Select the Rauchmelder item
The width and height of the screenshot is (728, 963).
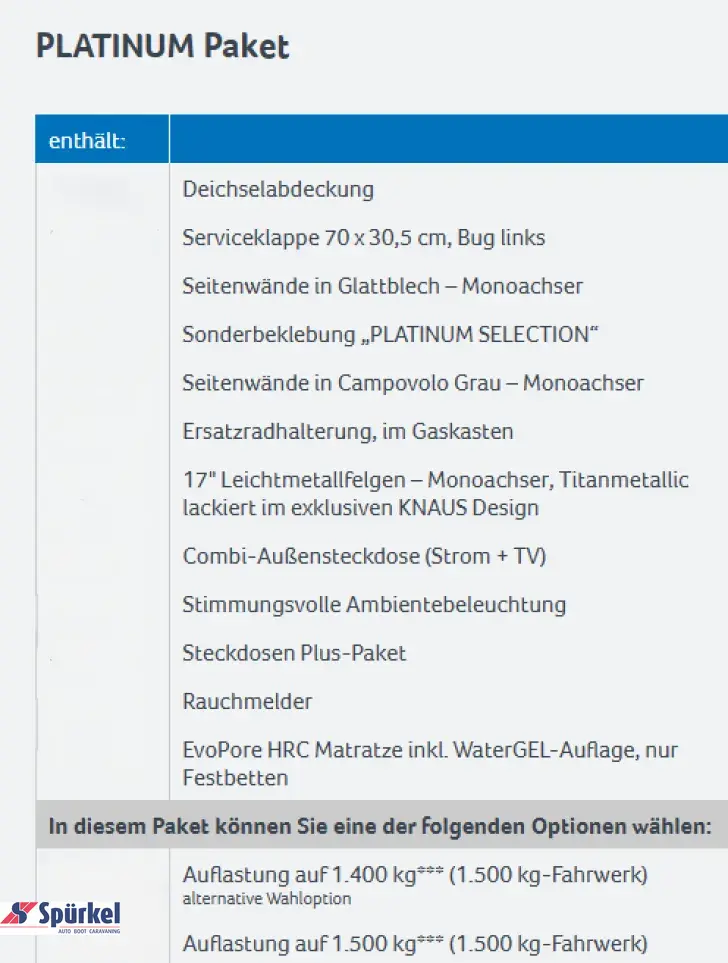(x=248, y=701)
